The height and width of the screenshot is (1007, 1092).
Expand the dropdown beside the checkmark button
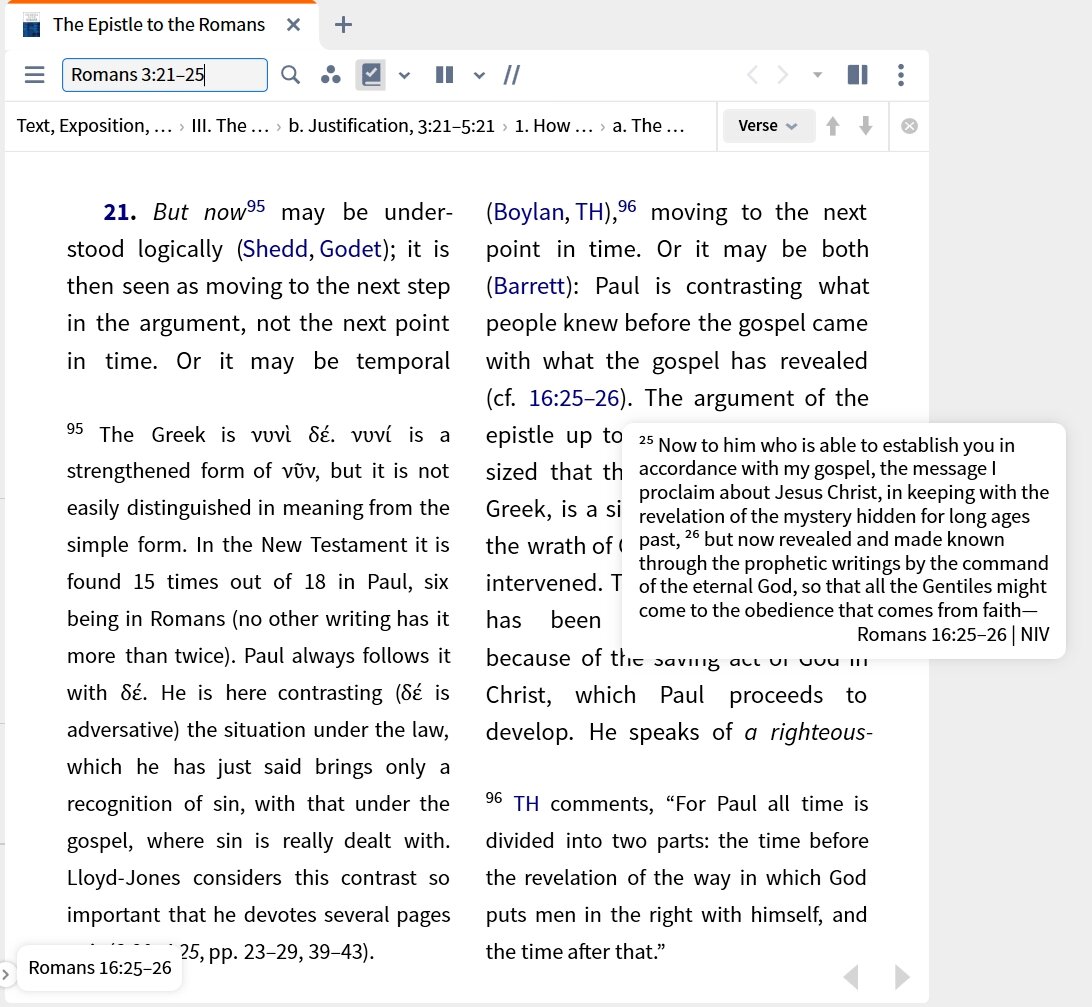pos(405,75)
